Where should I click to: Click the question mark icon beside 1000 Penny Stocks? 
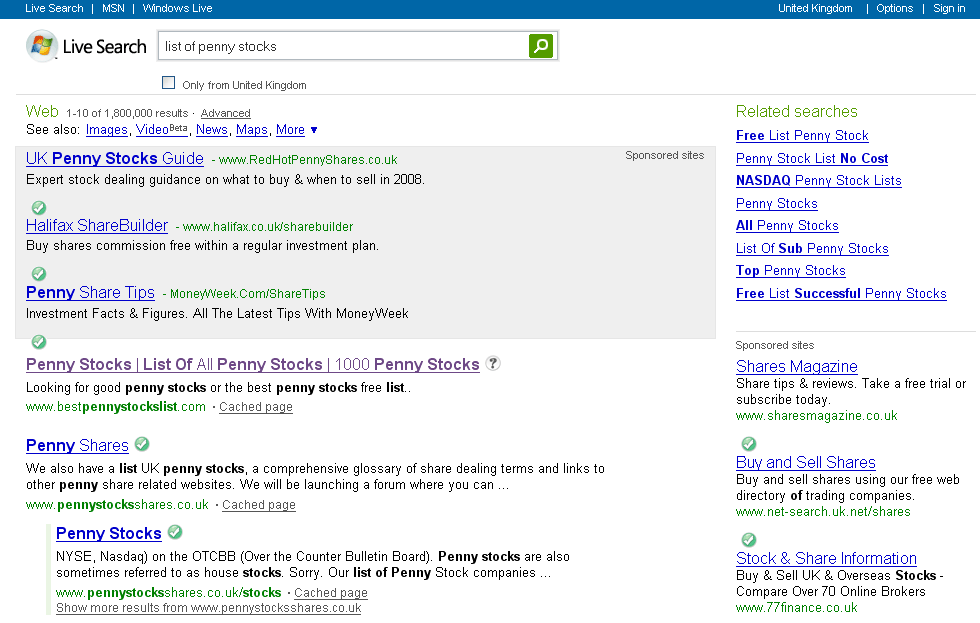(x=493, y=363)
